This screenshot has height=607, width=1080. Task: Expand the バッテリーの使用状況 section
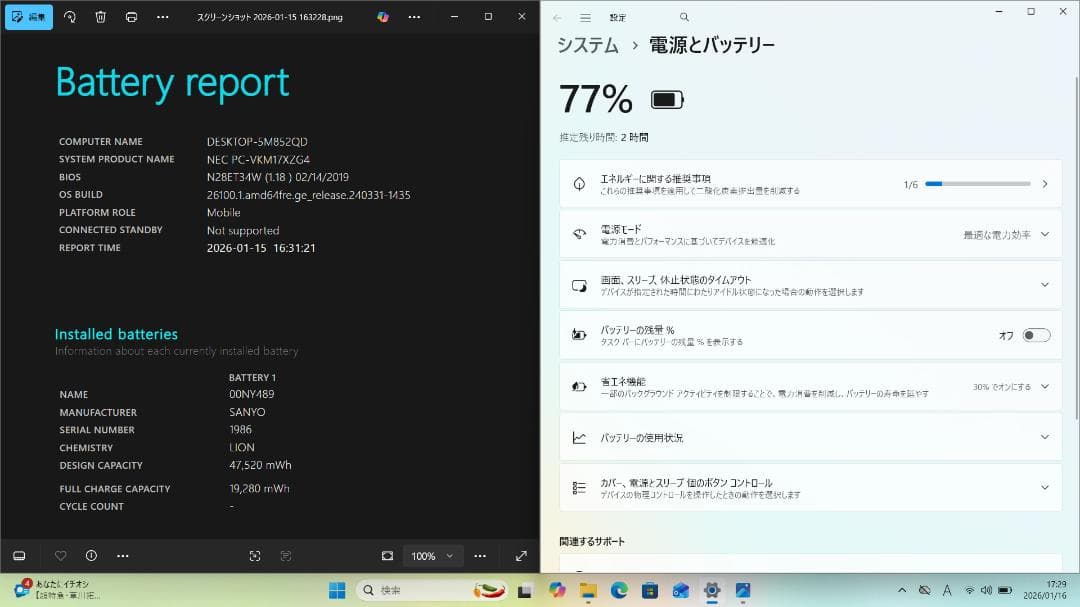click(x=1045, y=437)
